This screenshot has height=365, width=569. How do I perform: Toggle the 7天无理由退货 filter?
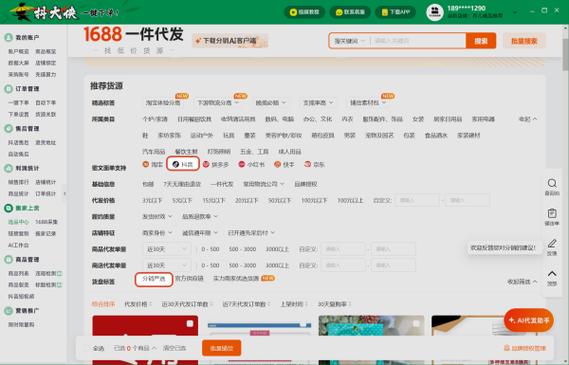pos(182,184)
